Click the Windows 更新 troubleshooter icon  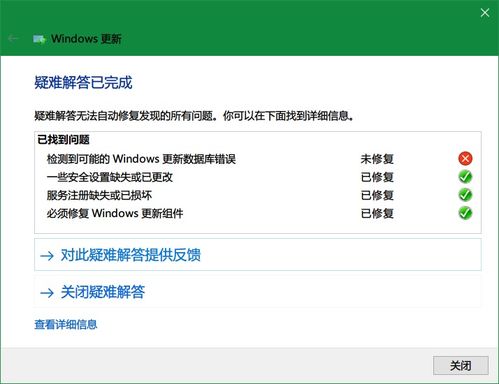pyautogui.click(x=39, y=39)
